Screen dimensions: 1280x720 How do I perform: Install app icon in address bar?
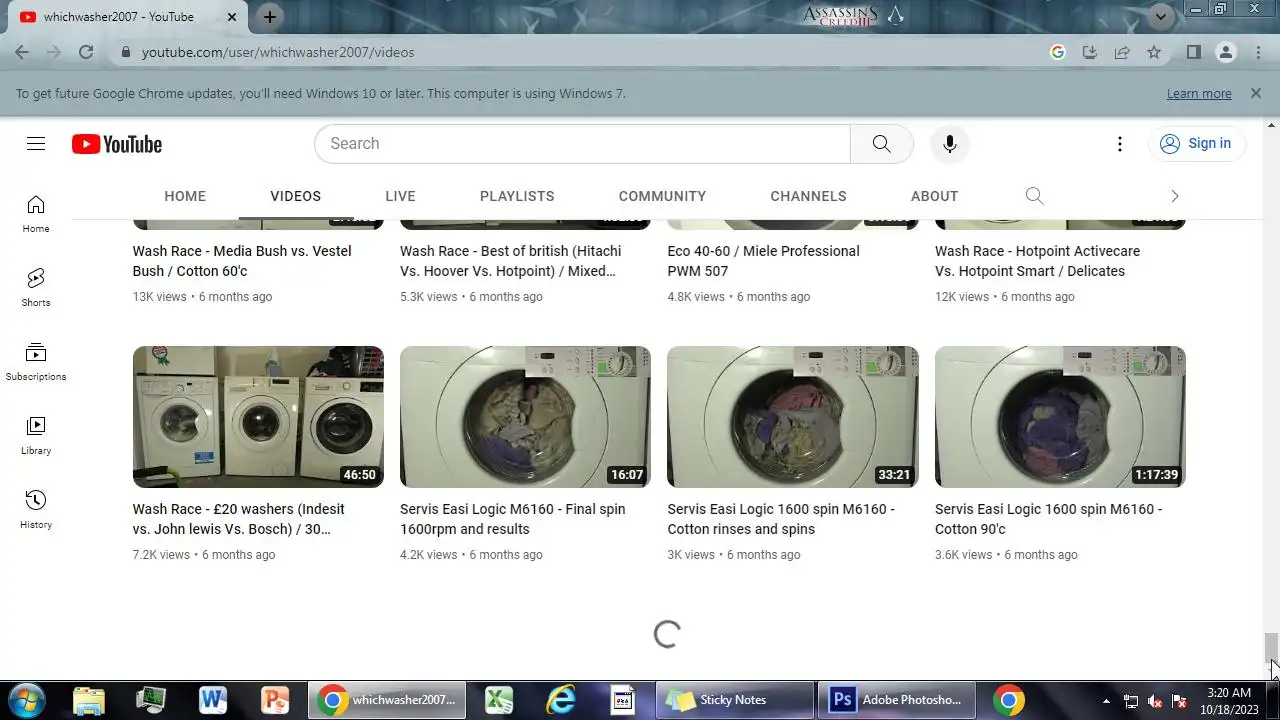(1090, 52)
